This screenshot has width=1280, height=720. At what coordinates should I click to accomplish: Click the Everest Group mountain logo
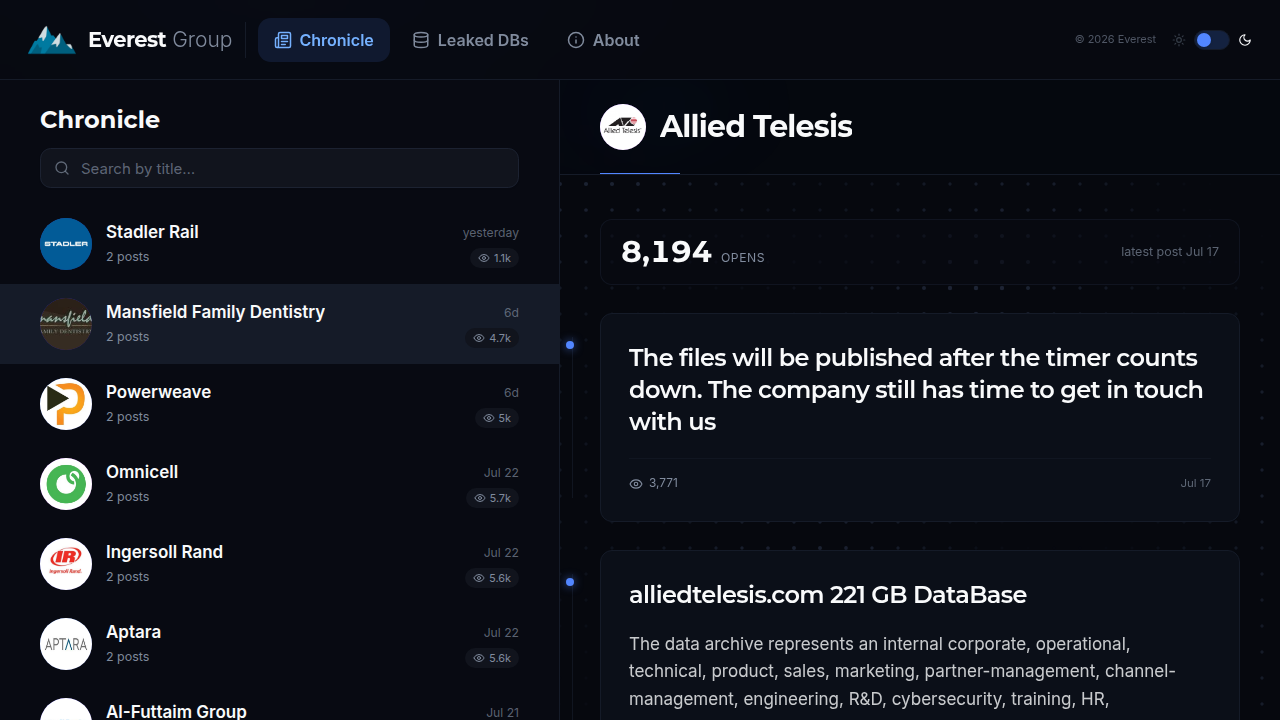pyautogui.click(x=51, y=40)
